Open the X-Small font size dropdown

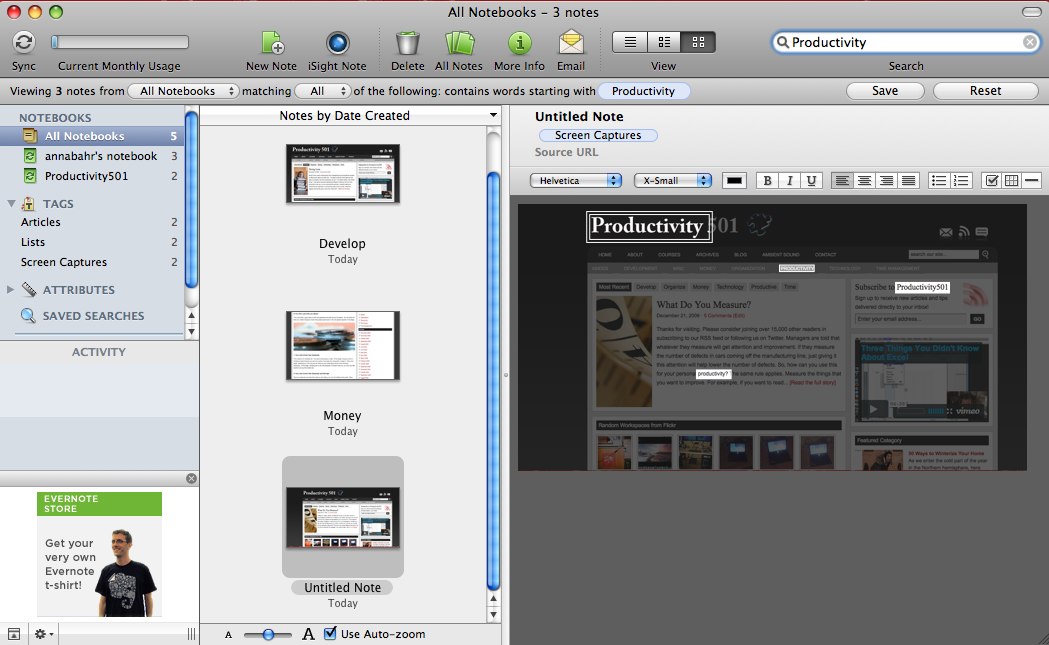click(x=673, y=181)
